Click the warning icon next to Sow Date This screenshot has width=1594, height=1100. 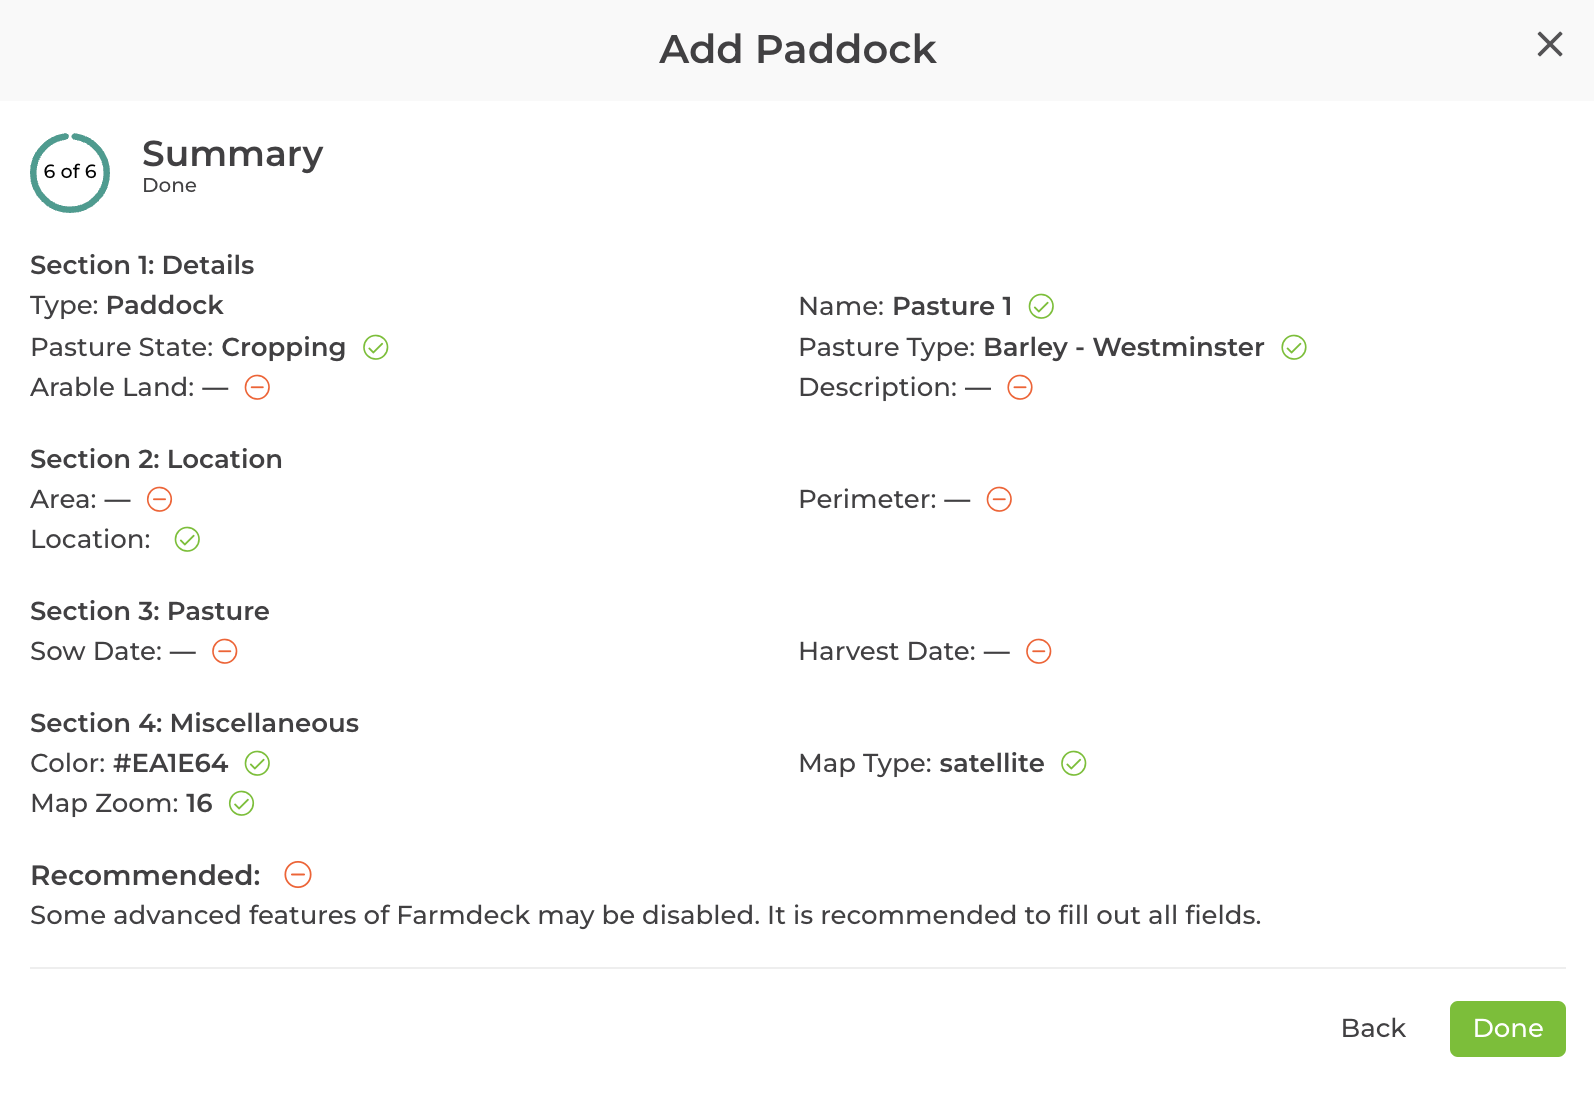[225, 652]
